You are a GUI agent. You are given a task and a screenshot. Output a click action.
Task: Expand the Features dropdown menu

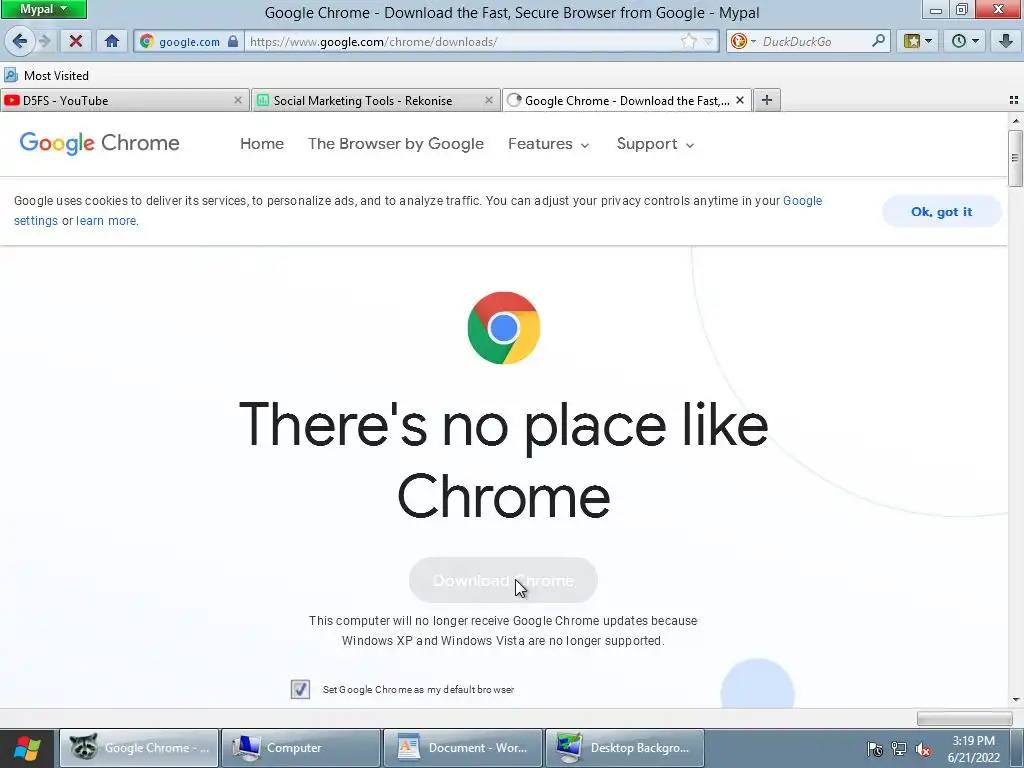click(x=549, y=144)
